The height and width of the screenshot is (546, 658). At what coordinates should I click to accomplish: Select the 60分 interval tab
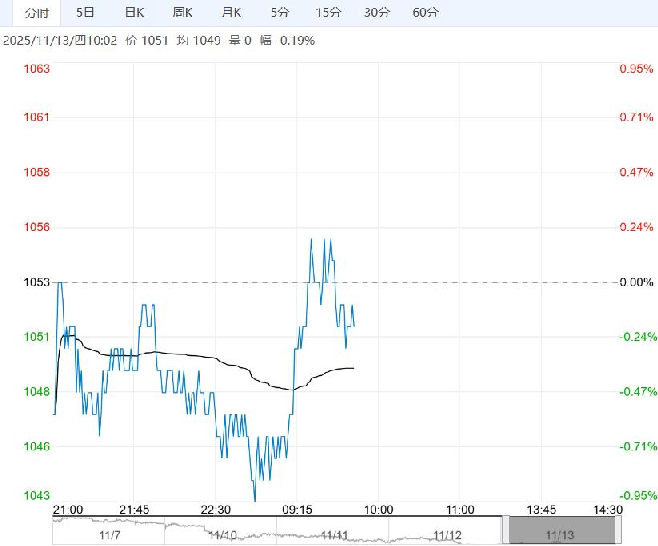point(425,13)
